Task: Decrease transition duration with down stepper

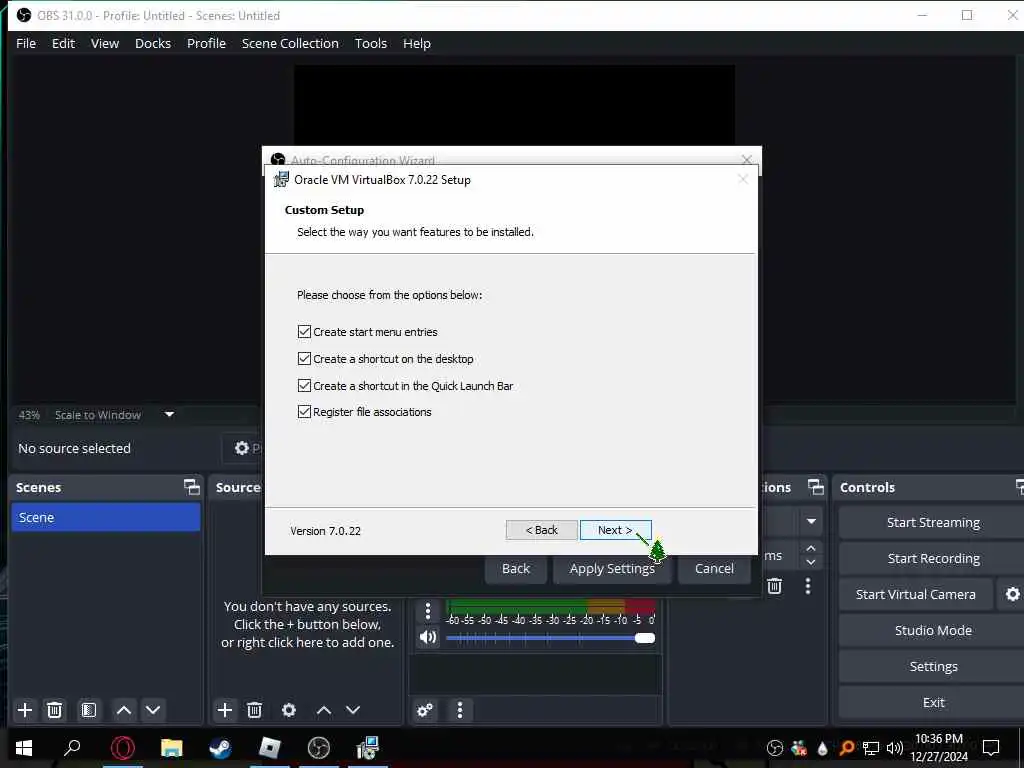Action: (811, 562)
